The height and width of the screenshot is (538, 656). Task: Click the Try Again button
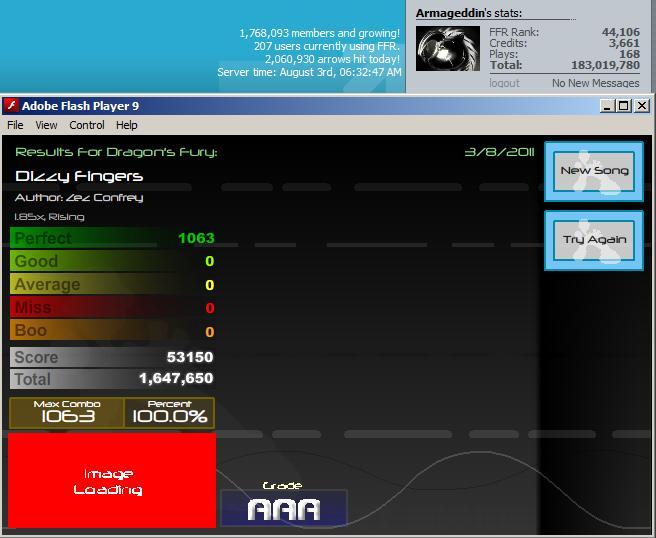(594, 240)
